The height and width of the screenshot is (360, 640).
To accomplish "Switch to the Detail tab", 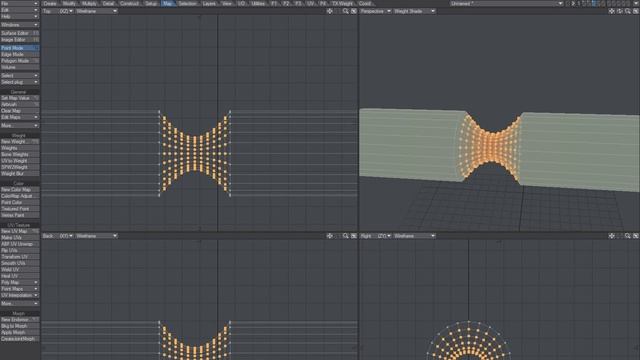I will pyautogui.click(x=108, y=3).
